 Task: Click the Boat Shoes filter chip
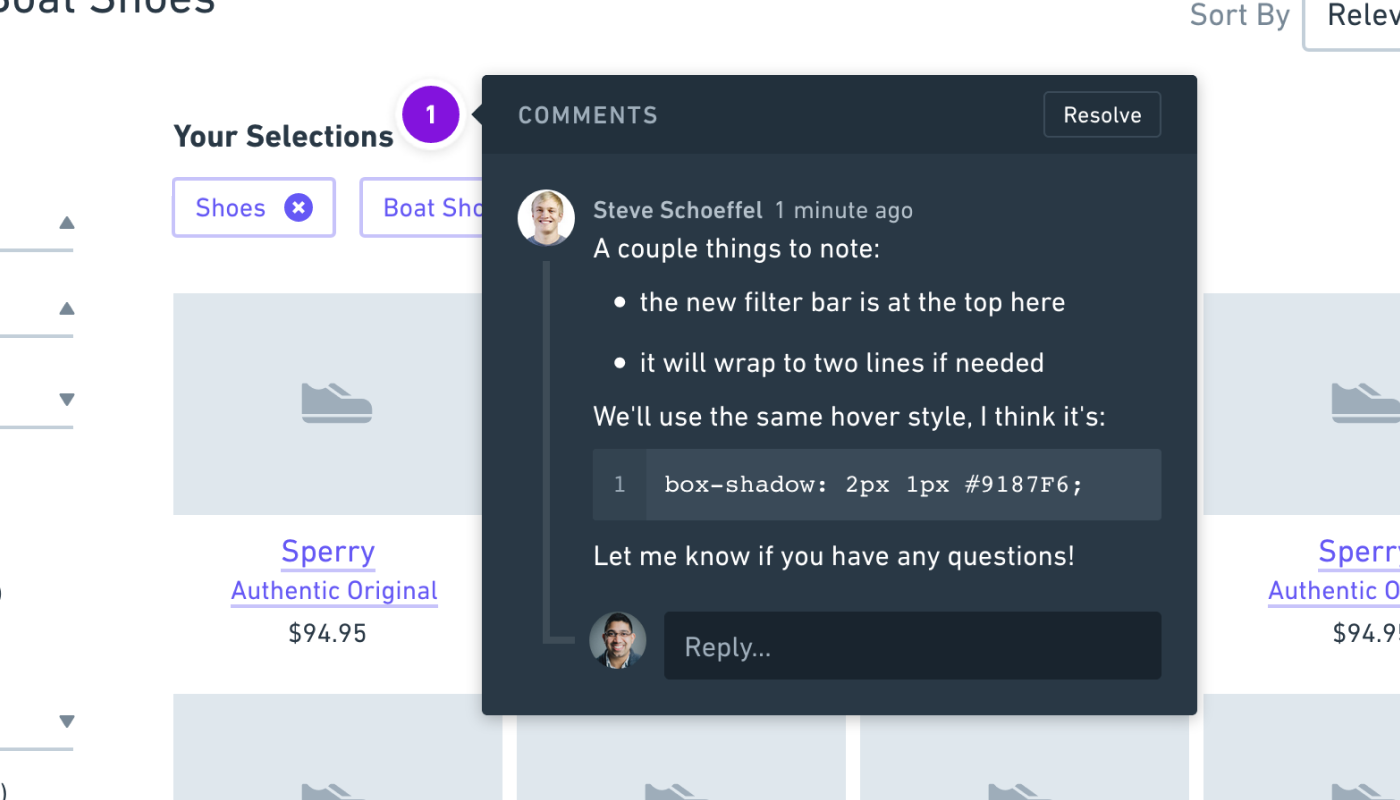coord(428,207)
